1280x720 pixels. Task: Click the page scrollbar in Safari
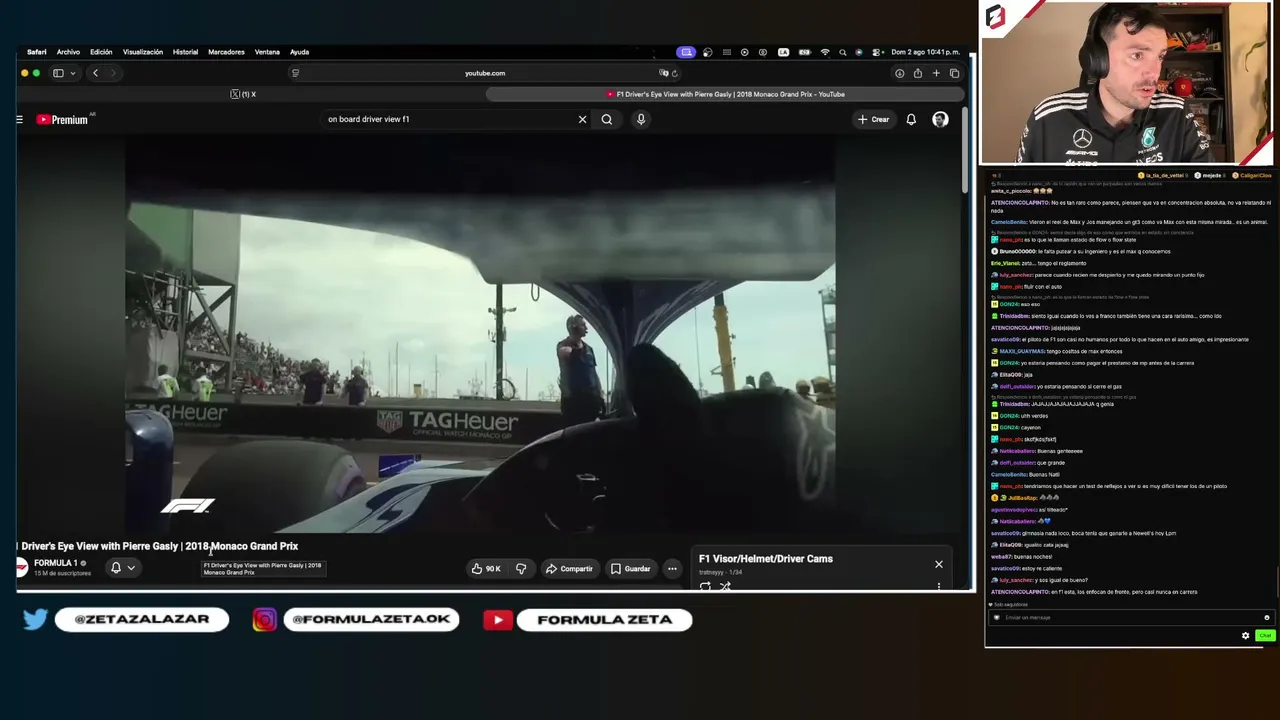965,150
